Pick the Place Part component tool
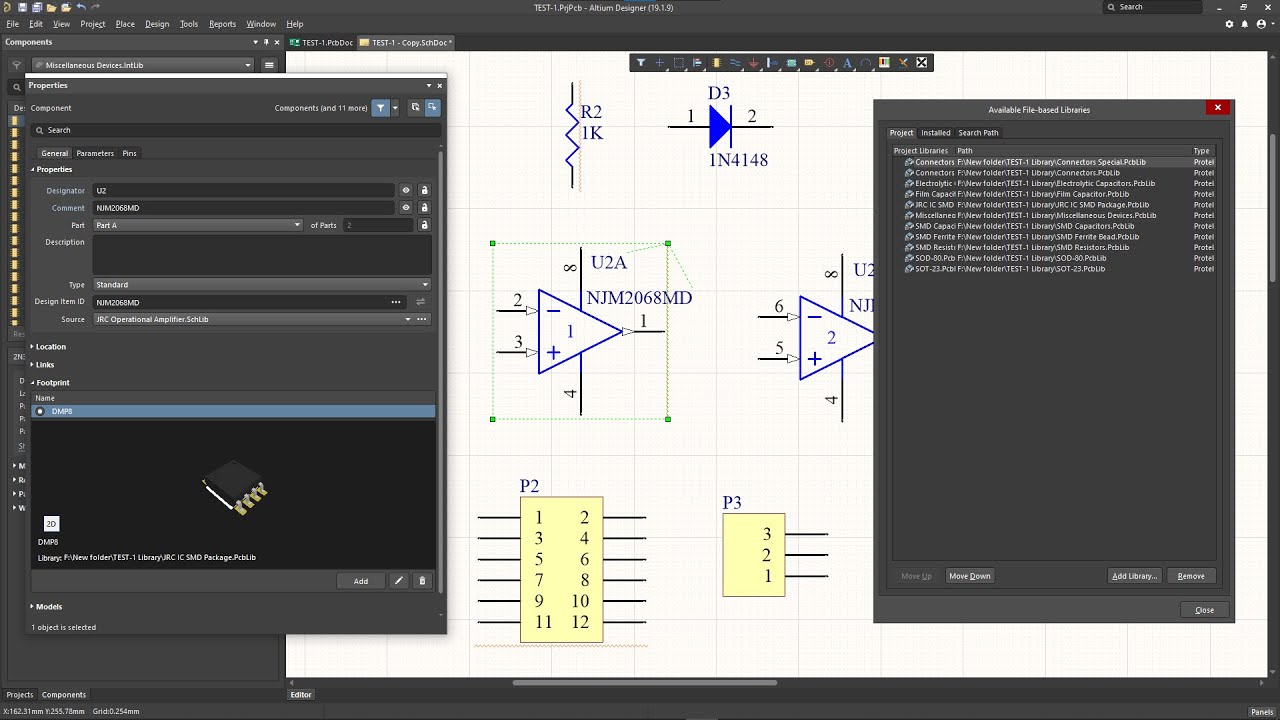Image resolution: width=1280 pixels, height=720 pixels. [716, 62]
